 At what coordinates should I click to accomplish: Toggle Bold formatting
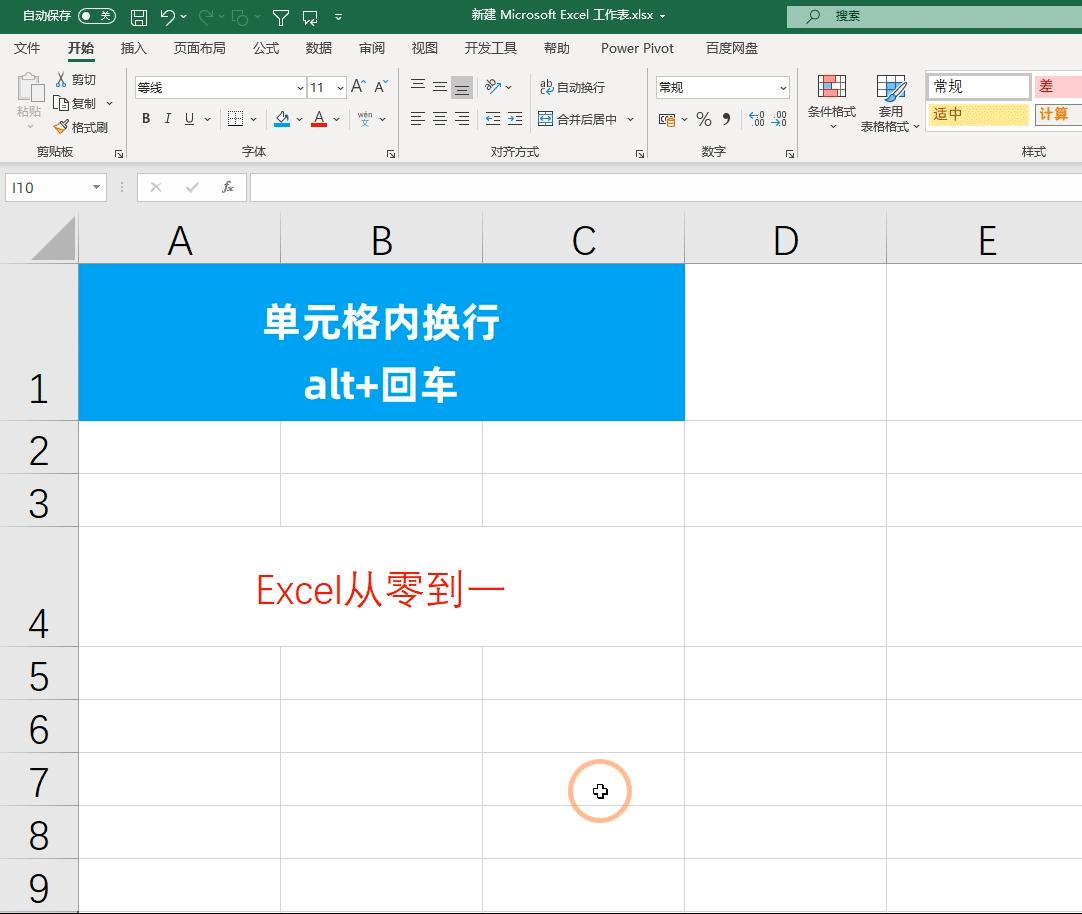point(146,118)
